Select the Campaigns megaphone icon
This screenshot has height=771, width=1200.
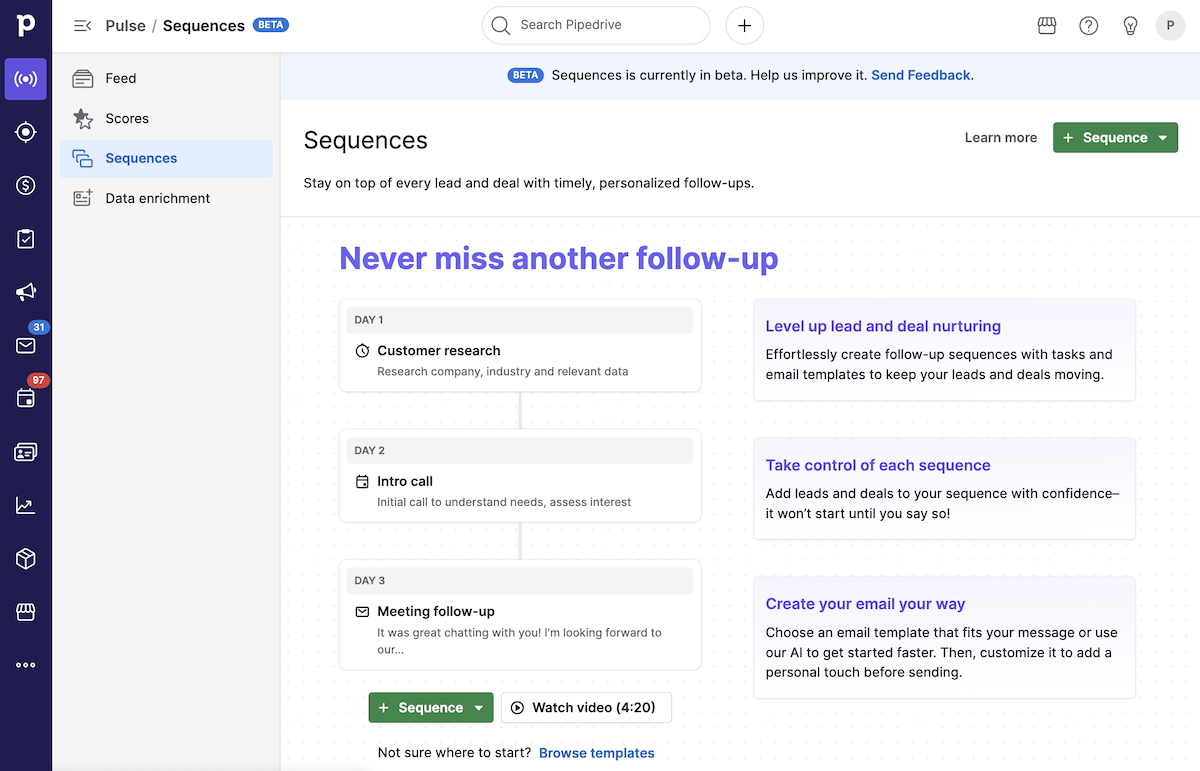pos(26,292)
